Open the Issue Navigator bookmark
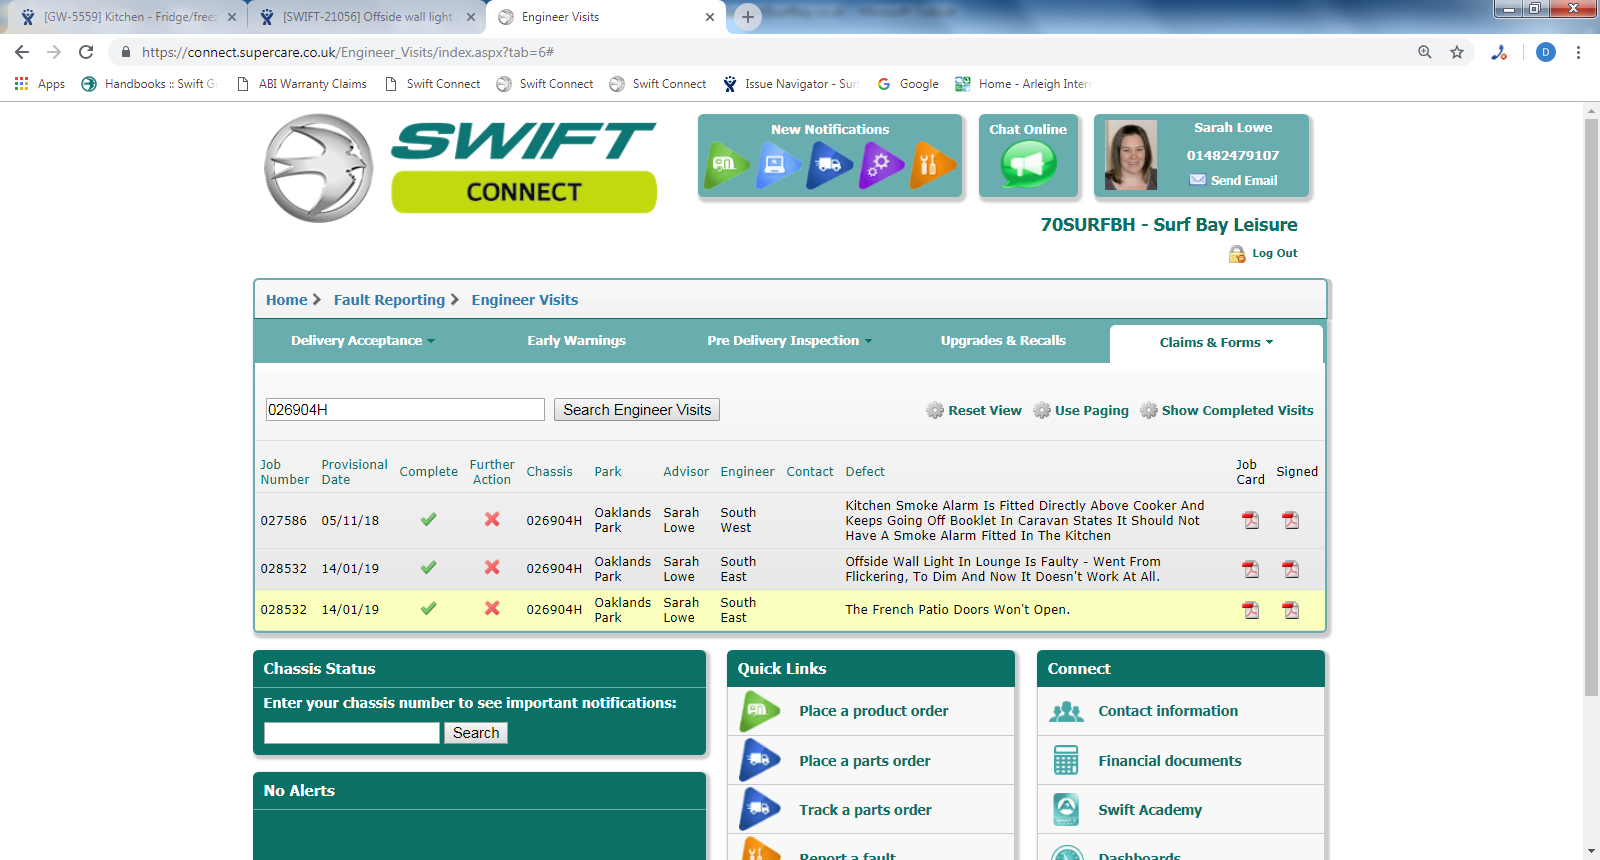The height and width of the screenshot is (860, 1600). [790, 84]
